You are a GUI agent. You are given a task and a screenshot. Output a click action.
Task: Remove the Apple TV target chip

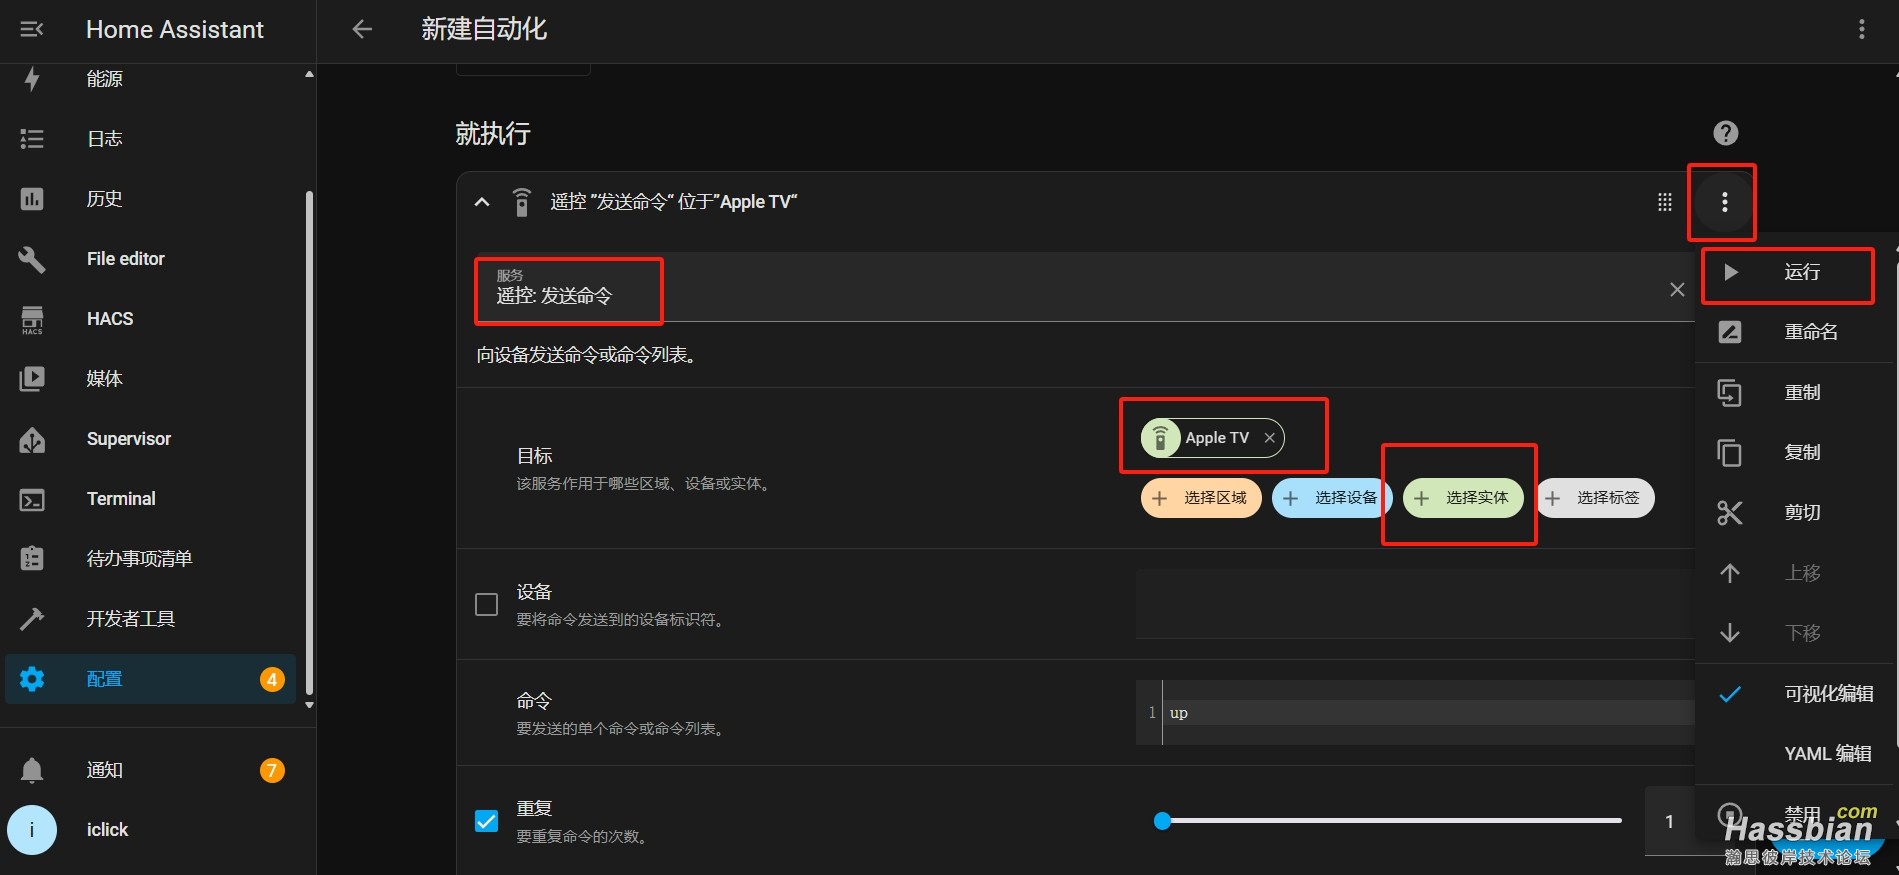(1269, 438)
